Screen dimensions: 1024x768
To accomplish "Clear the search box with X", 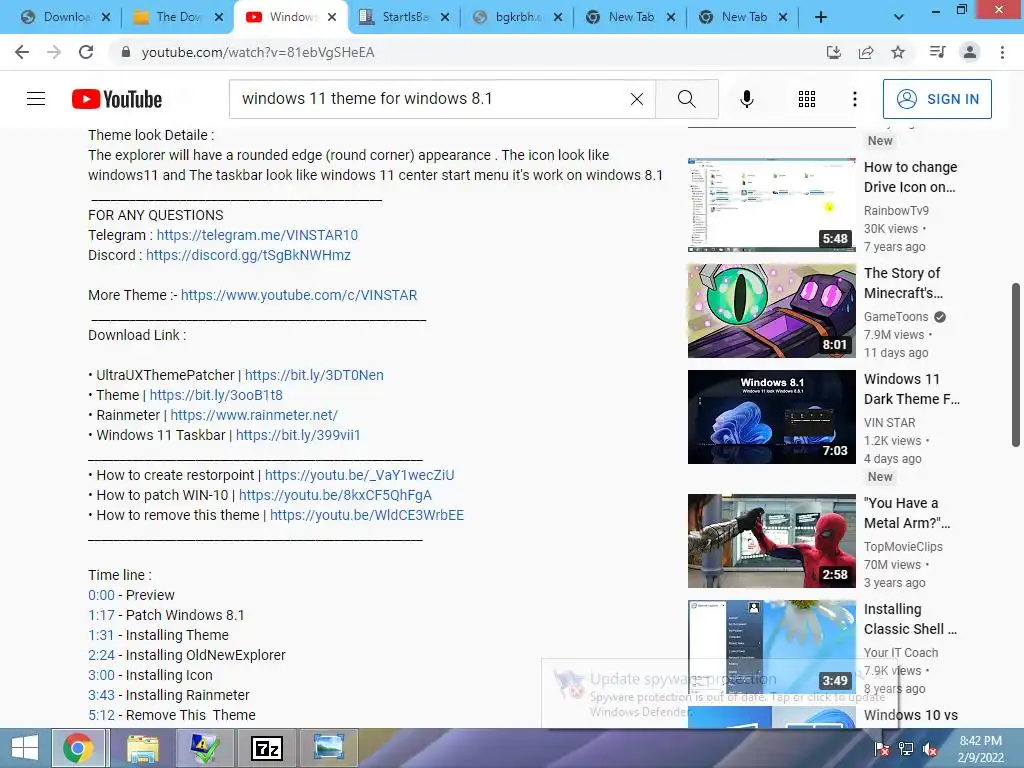I will point(637,99).
